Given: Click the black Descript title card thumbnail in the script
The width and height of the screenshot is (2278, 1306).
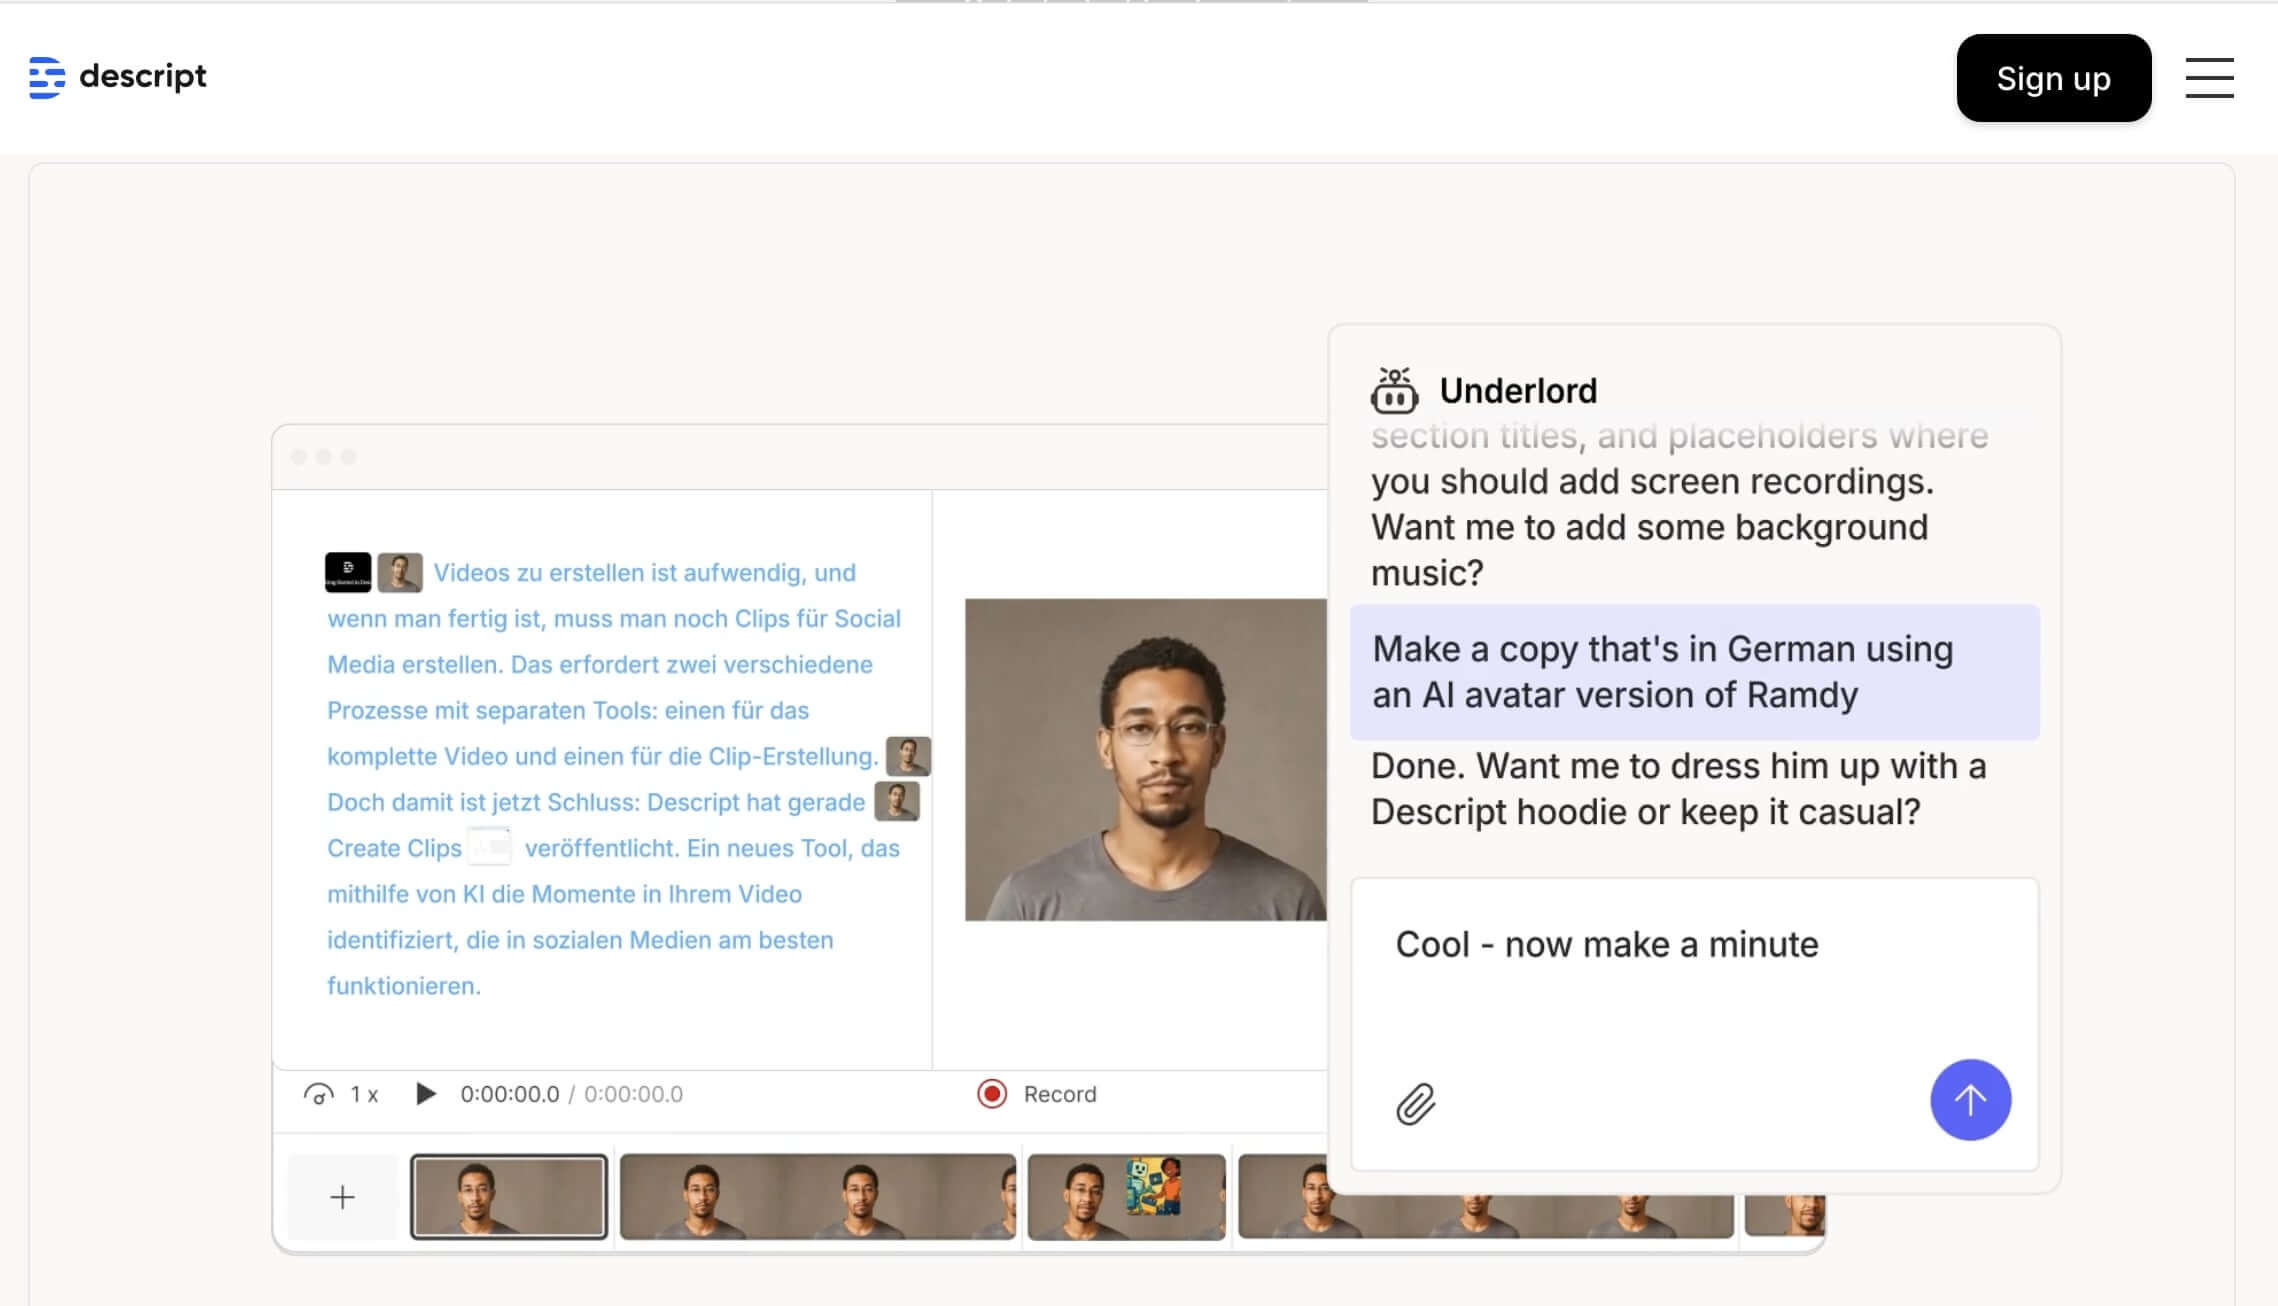Looking at the screenshot, I should (x=348, y=572).
